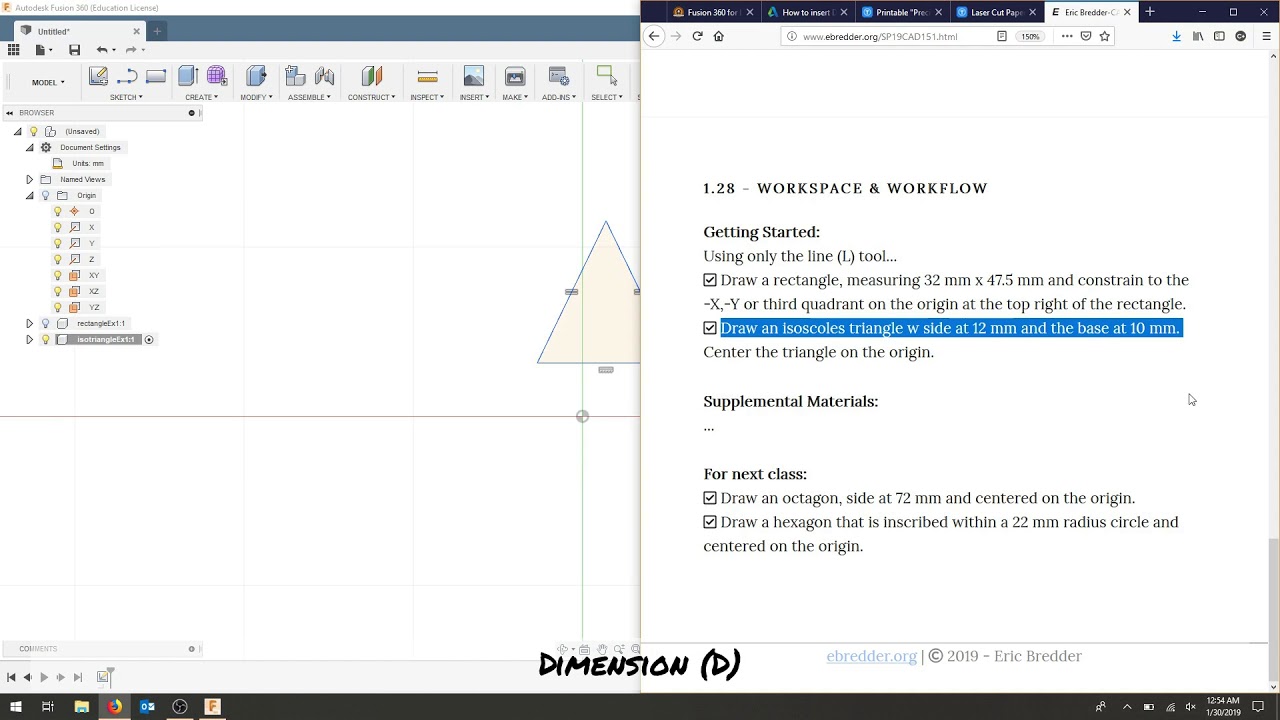Open the SKETCH dropdown menu
Screen dimensions: 1280x720
(126, 97)
